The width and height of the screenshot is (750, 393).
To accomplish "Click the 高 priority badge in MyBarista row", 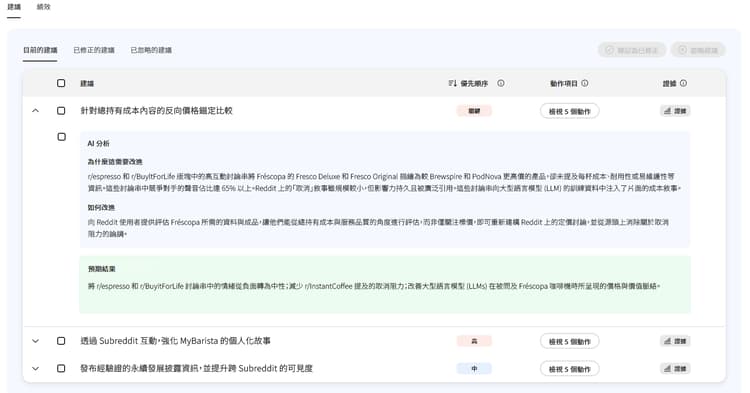I will coord(474,341).
